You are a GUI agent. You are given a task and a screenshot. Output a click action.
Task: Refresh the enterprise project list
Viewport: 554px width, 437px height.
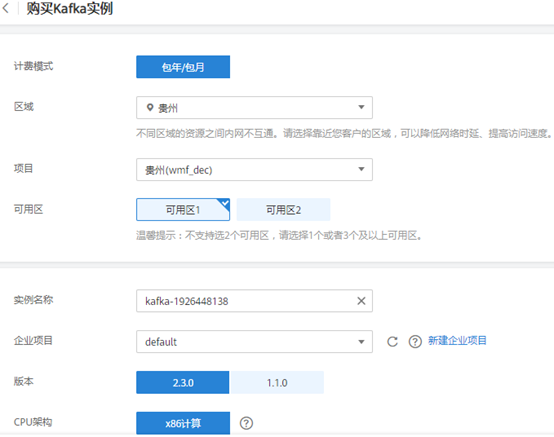click(x=392, y=342)
